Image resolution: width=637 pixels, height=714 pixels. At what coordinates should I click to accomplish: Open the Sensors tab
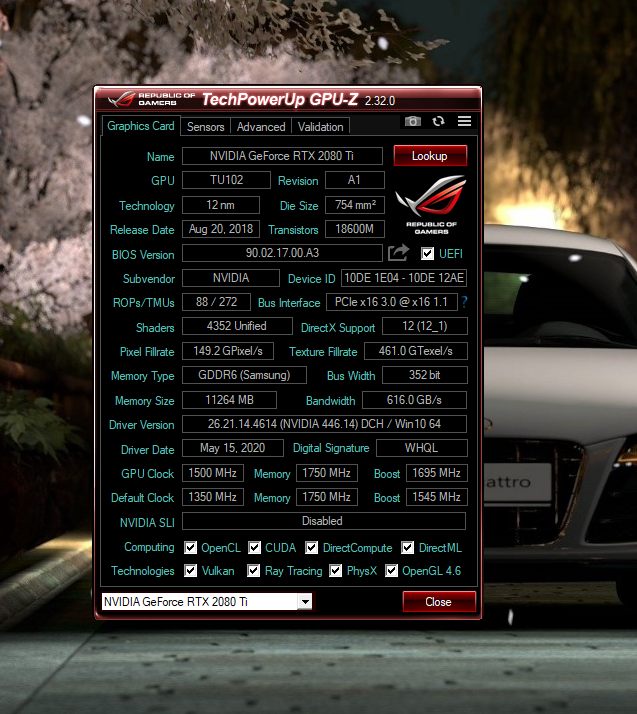click(205, 127)
